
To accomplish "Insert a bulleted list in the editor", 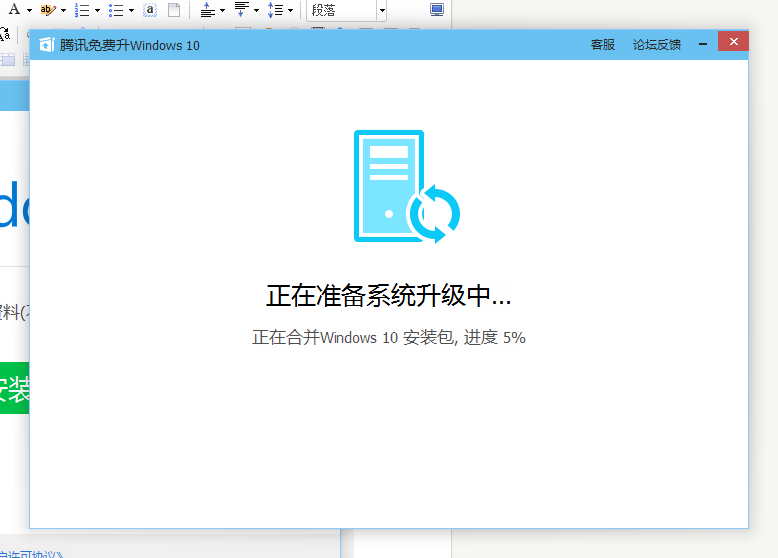I will point(116,10).
